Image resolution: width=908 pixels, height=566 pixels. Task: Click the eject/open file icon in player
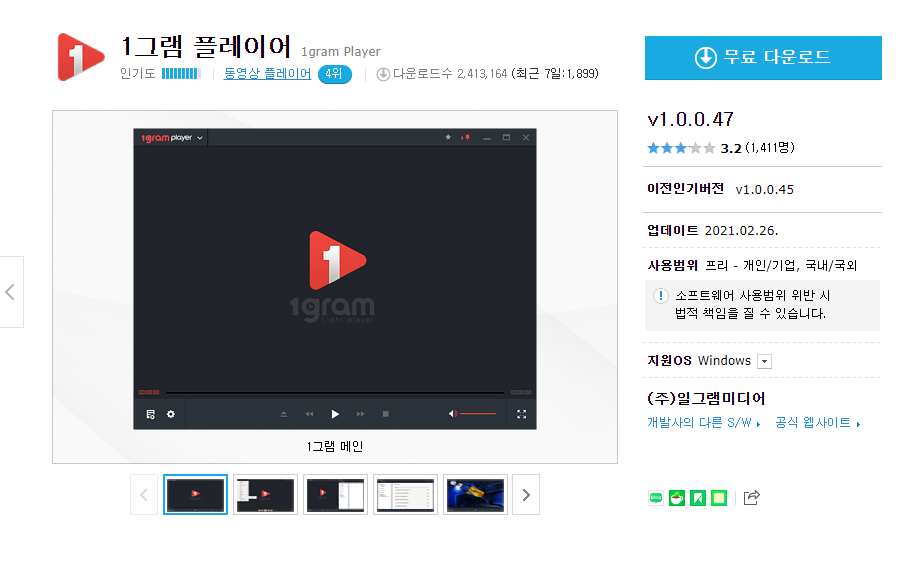pyautogui.click(x=284, y=414)
